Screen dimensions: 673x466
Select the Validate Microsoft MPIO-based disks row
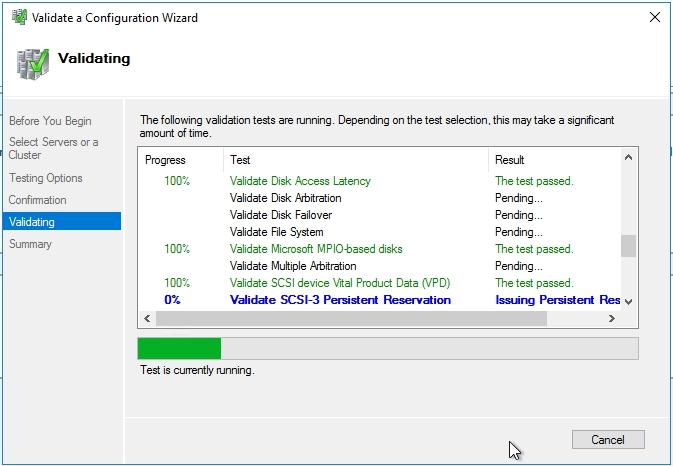(x=379, y=249)
